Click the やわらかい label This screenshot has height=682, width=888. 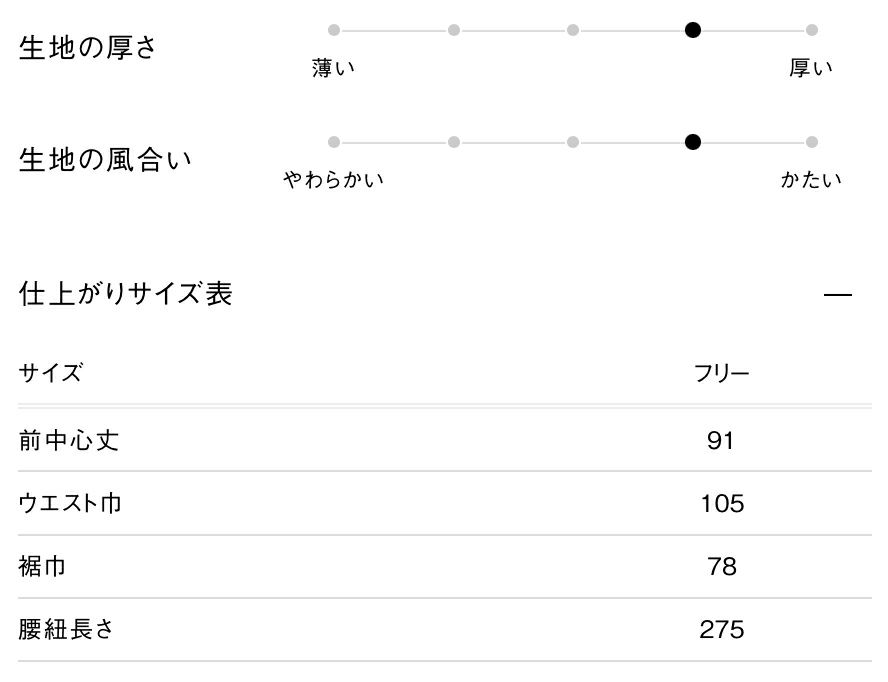(x=334, y=181)
